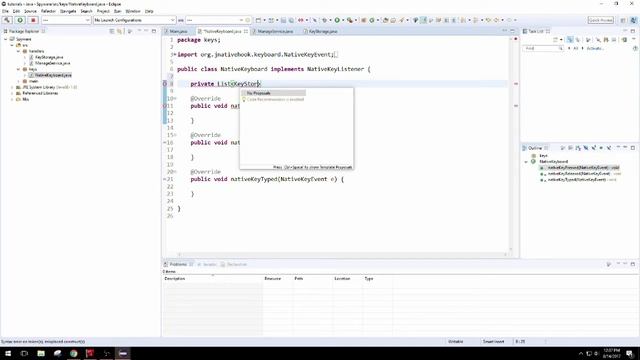Click the Save toolbar icon
Screen dimensions: 640x360
[x=283, y=20]
